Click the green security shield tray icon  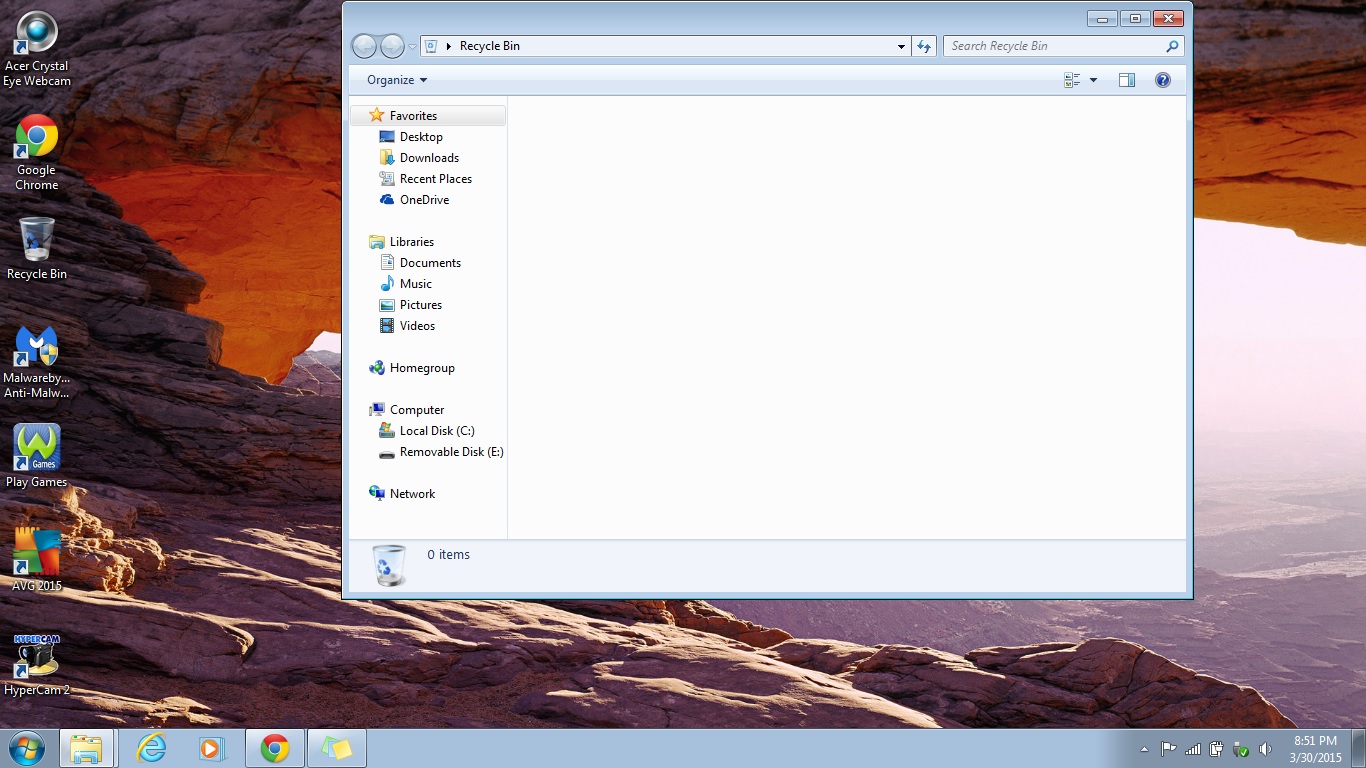coord(1241,749)
